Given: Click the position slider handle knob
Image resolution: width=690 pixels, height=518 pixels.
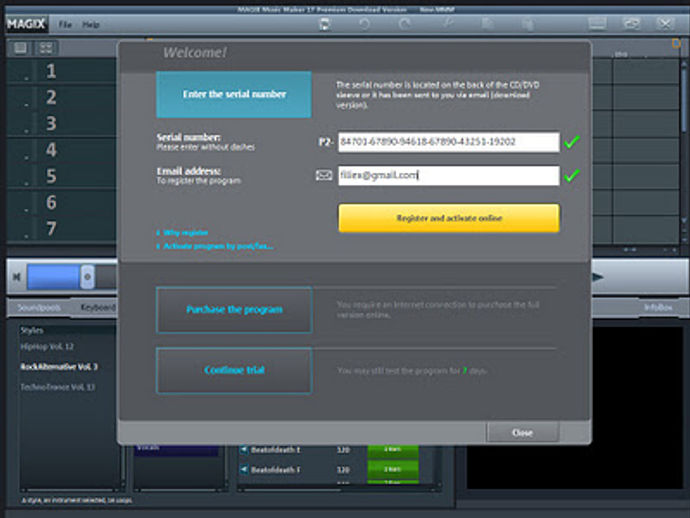Looking at the screenshot, I should click(x=87, y=277).
